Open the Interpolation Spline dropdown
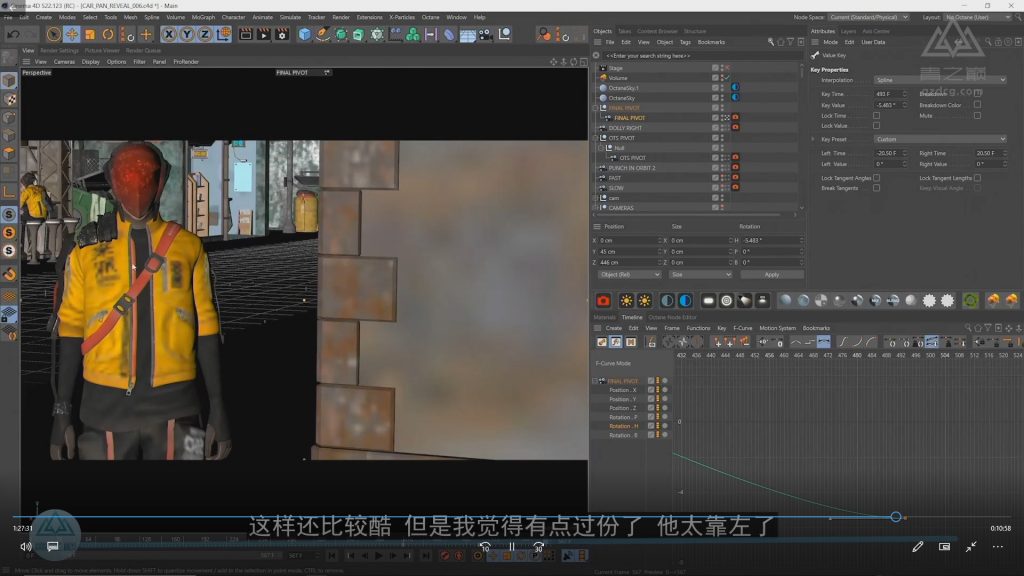This screenshot has height=576, width=1024. [x=940, y=80]
